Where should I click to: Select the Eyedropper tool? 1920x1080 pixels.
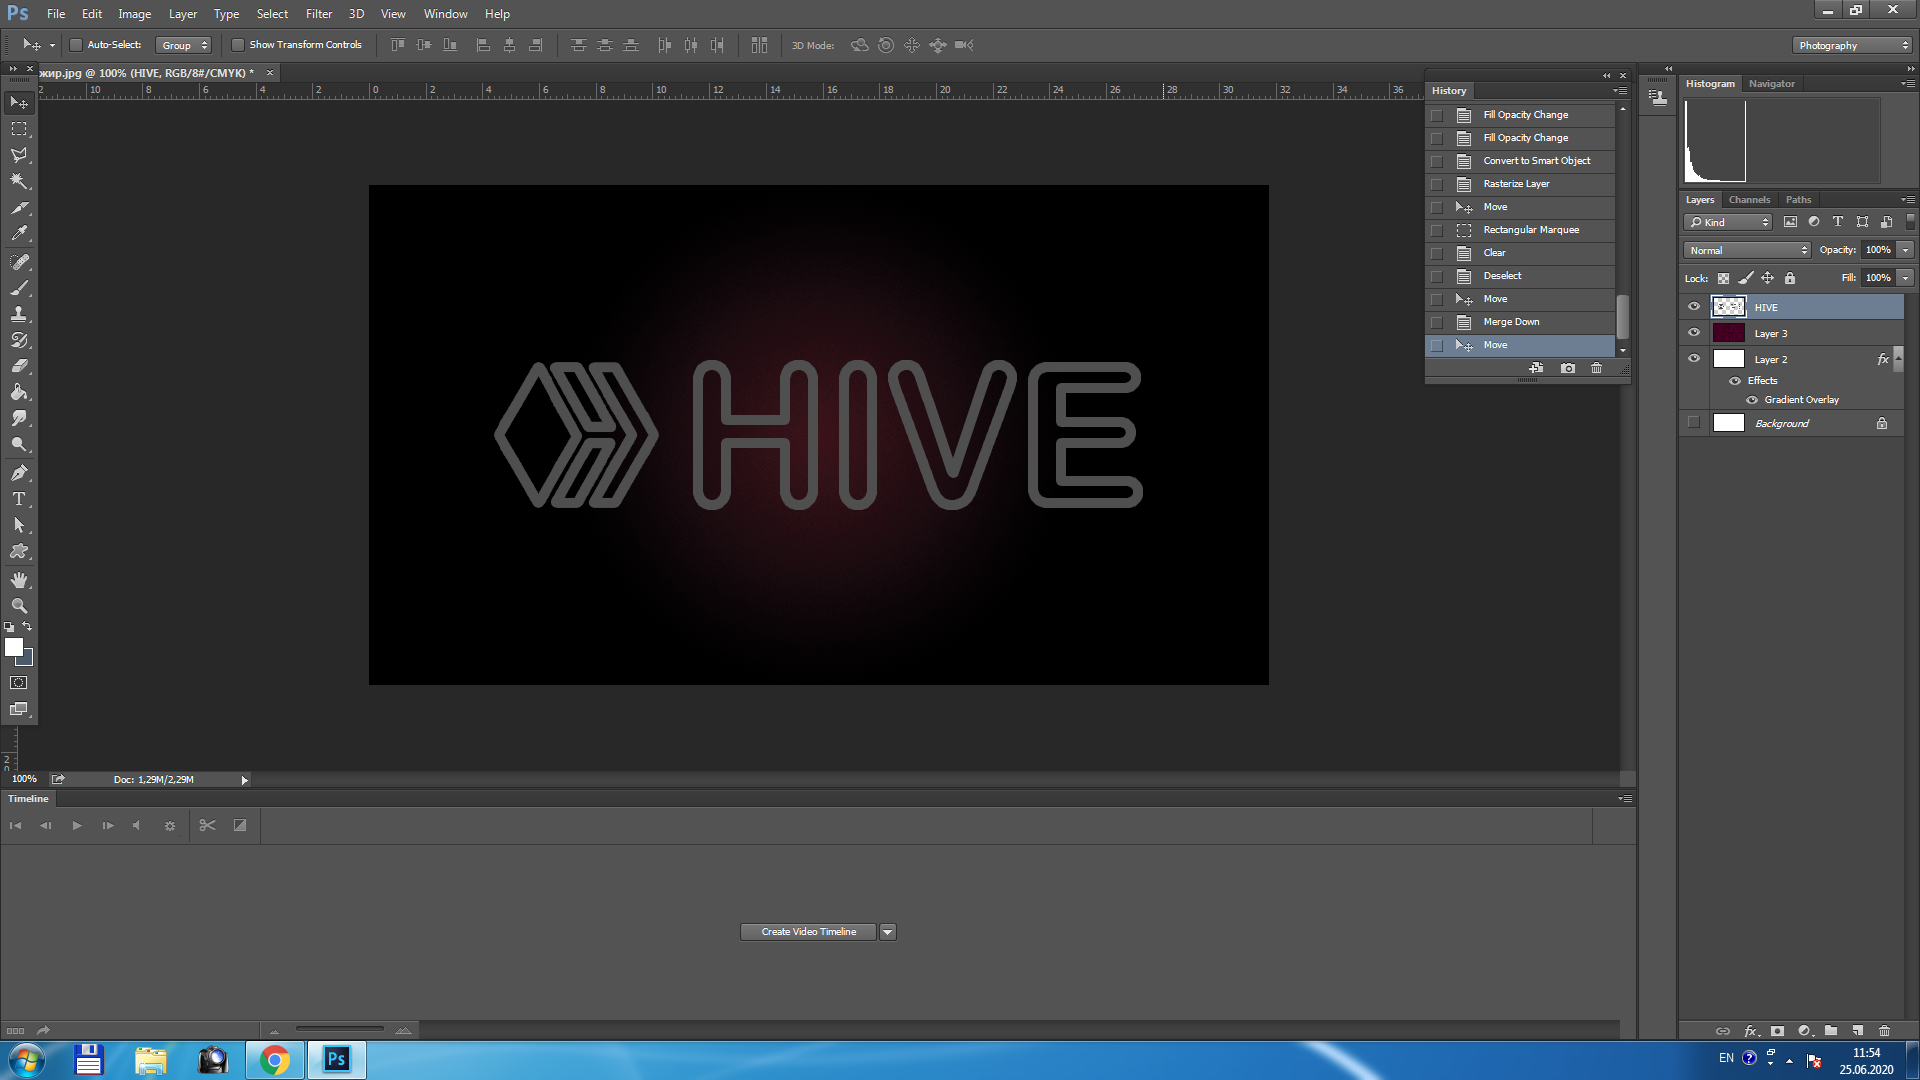19,234
